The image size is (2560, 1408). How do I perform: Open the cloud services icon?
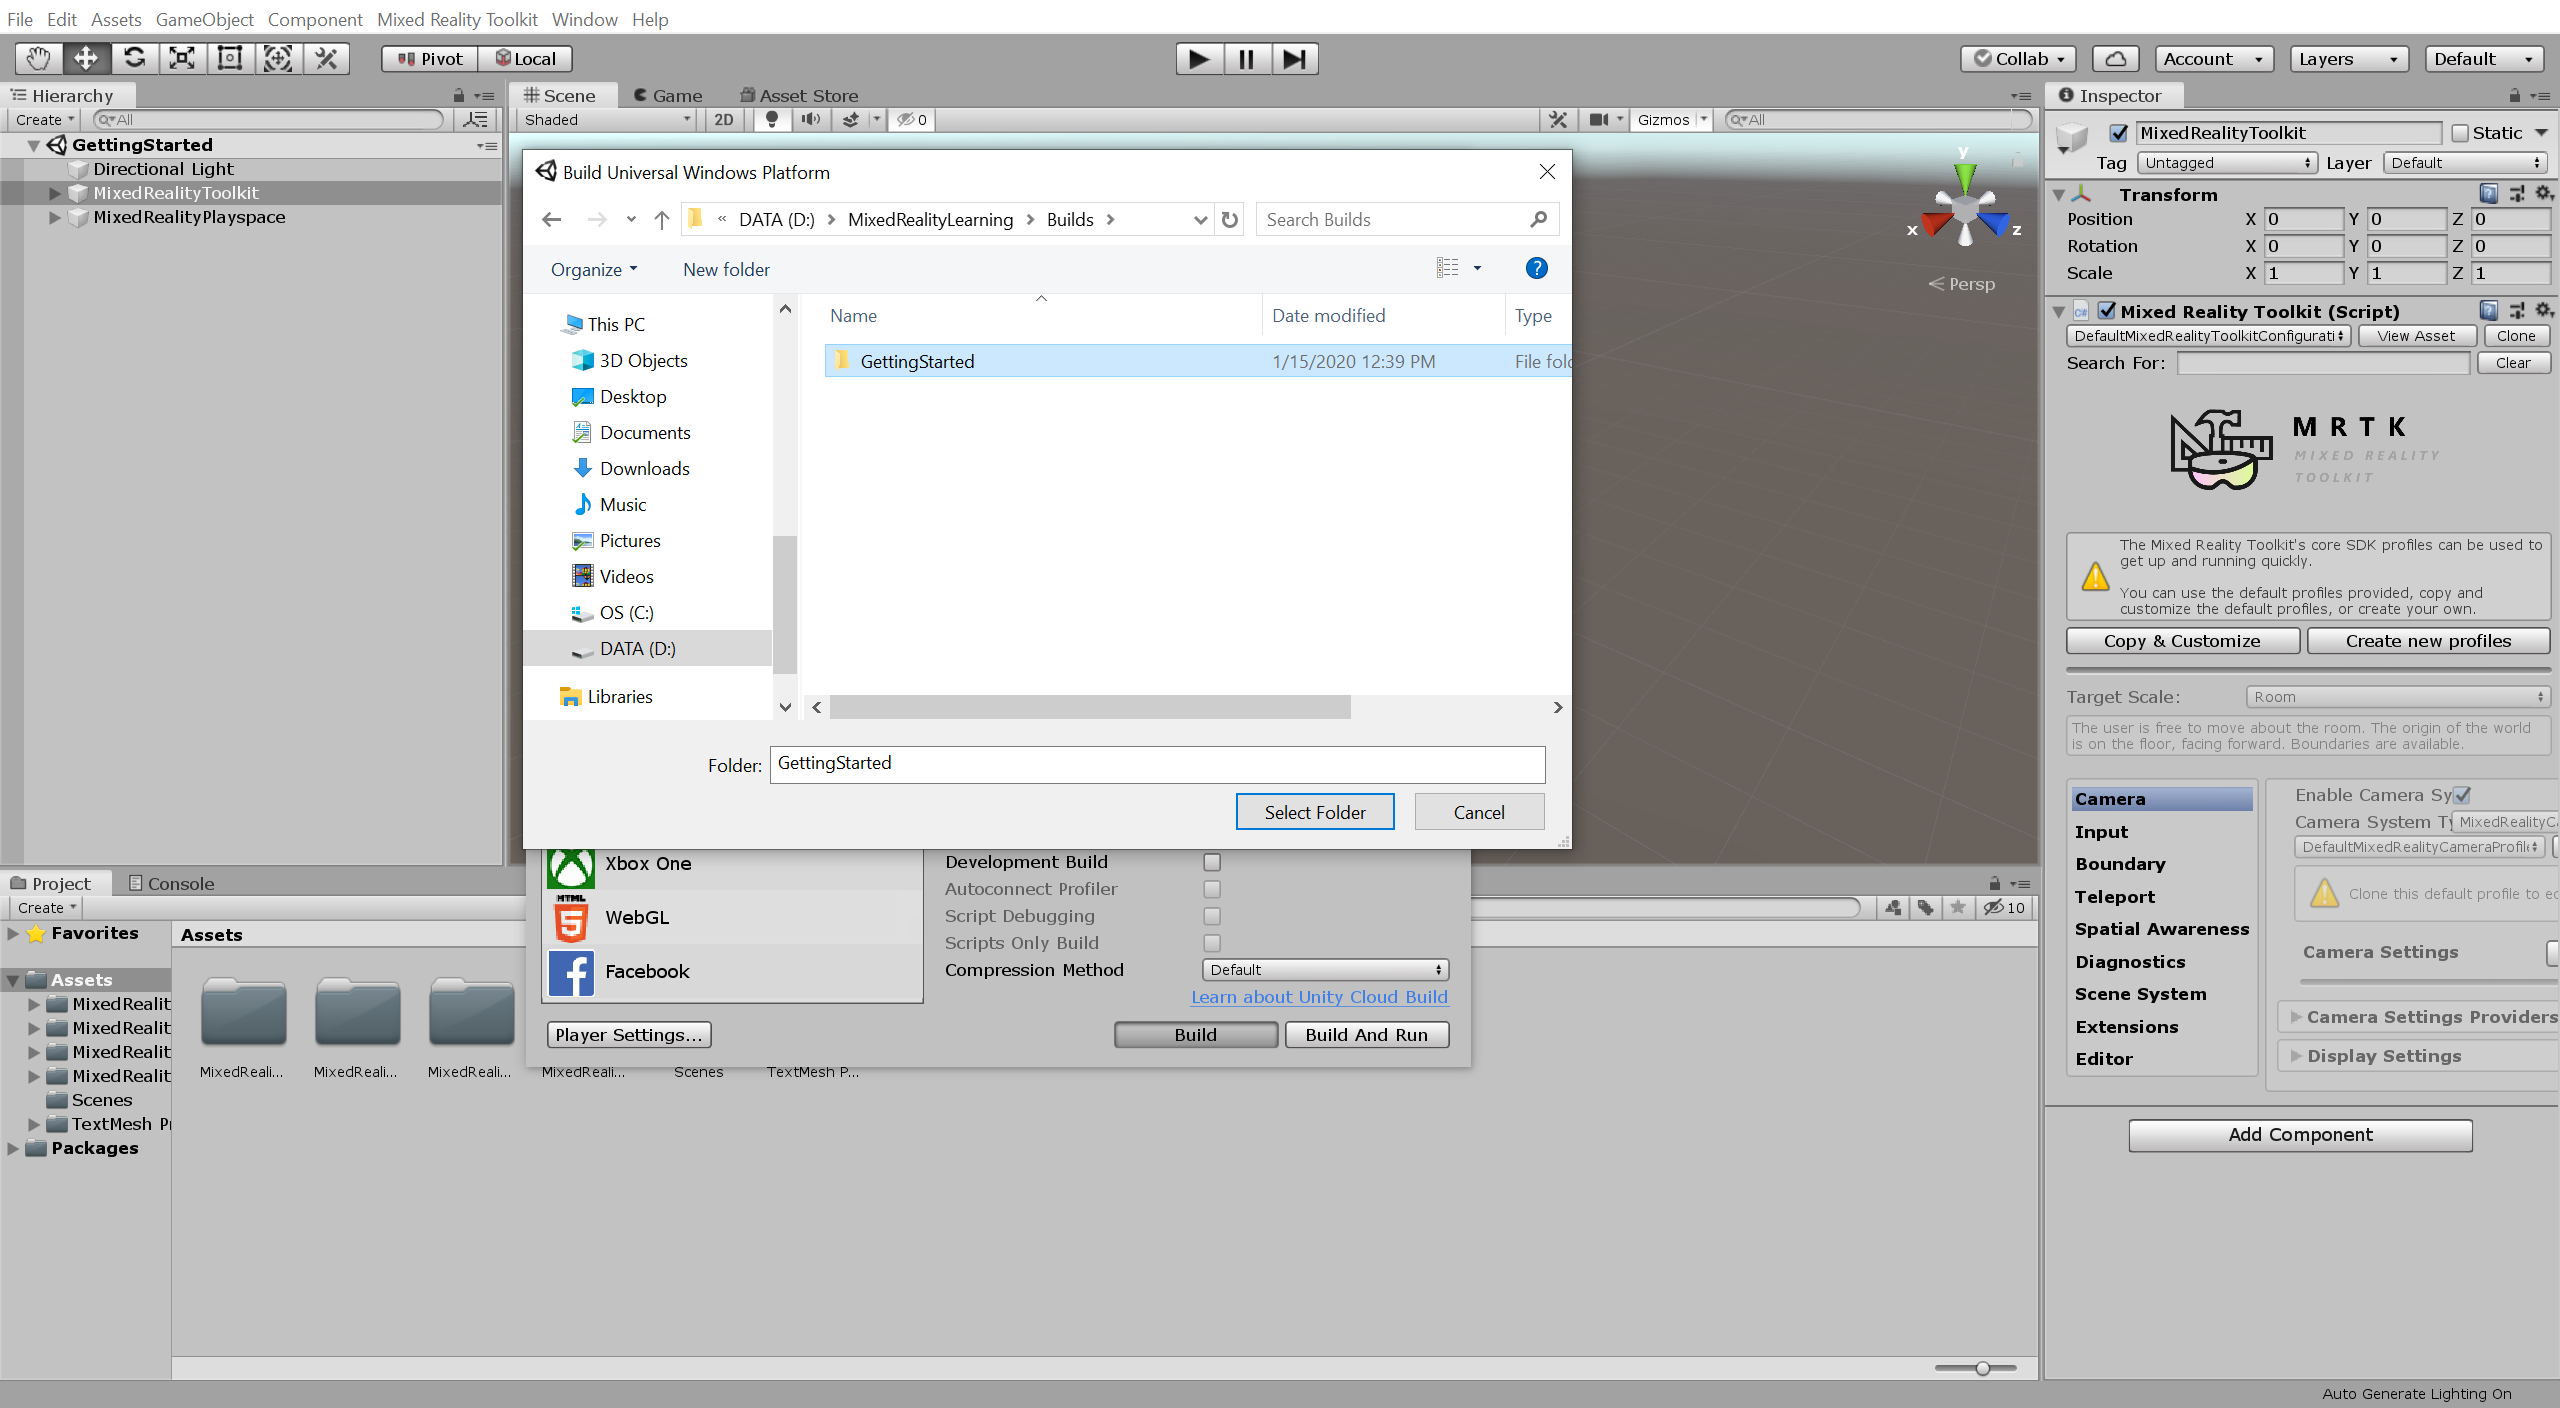pyautogui.click(x=2116, y=59)
